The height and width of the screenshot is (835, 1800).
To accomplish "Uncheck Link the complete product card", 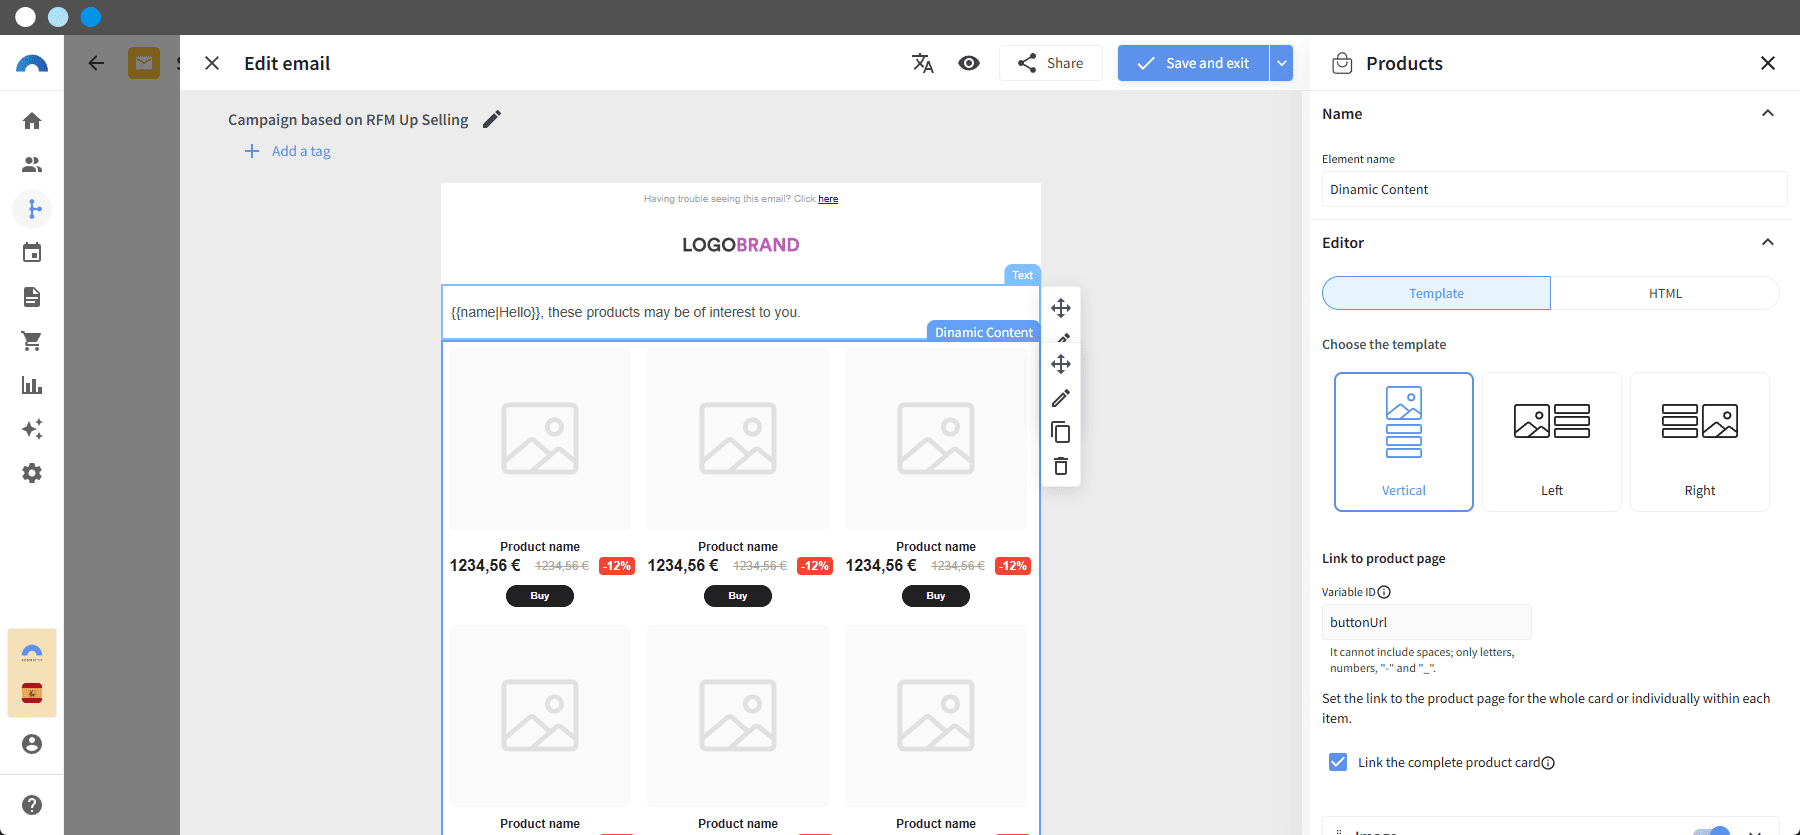I will point(1338,762).
